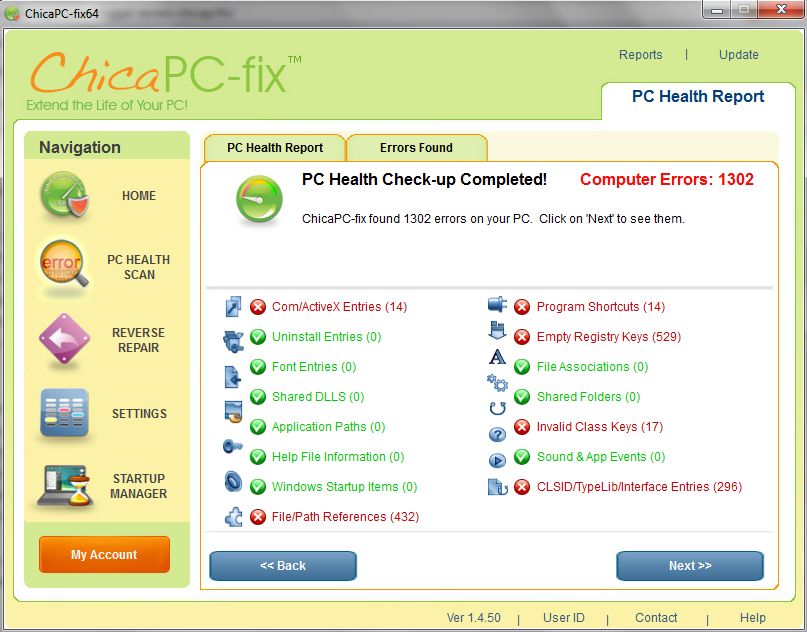Screen dimensions: 807x632
Task: Click the Sound & App Events (0) label
Action: pyautogui.click(x=601, y=457)
